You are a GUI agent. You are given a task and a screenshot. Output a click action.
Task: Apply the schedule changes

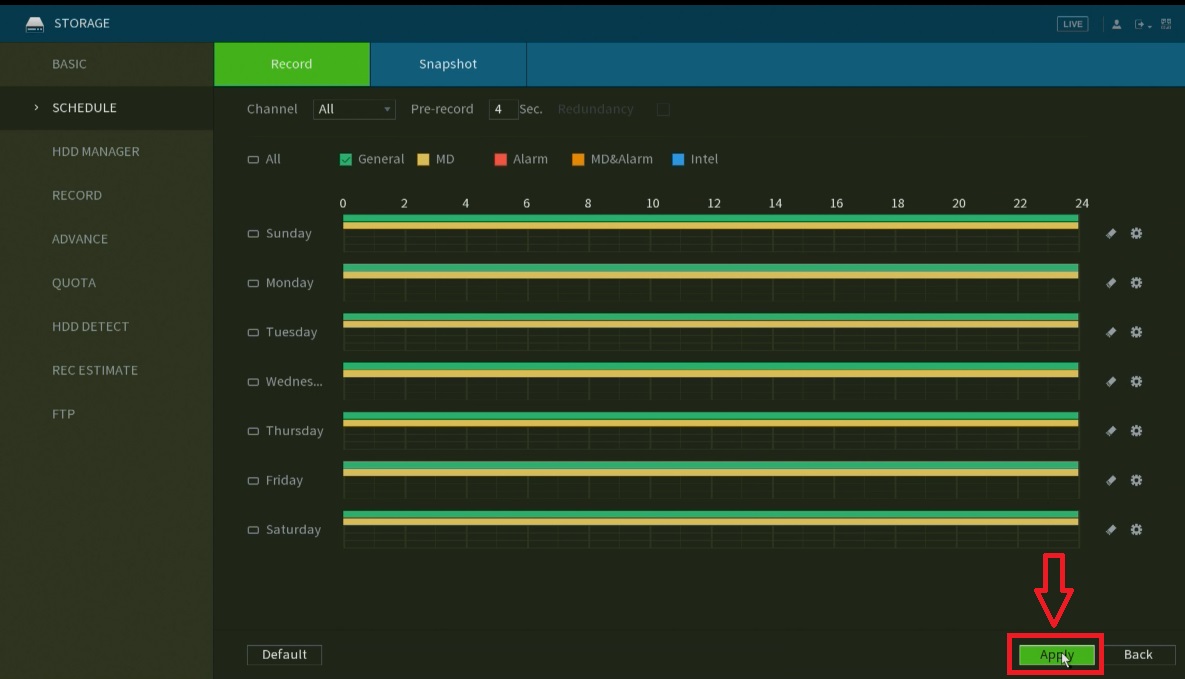(x=1055, y=654)
